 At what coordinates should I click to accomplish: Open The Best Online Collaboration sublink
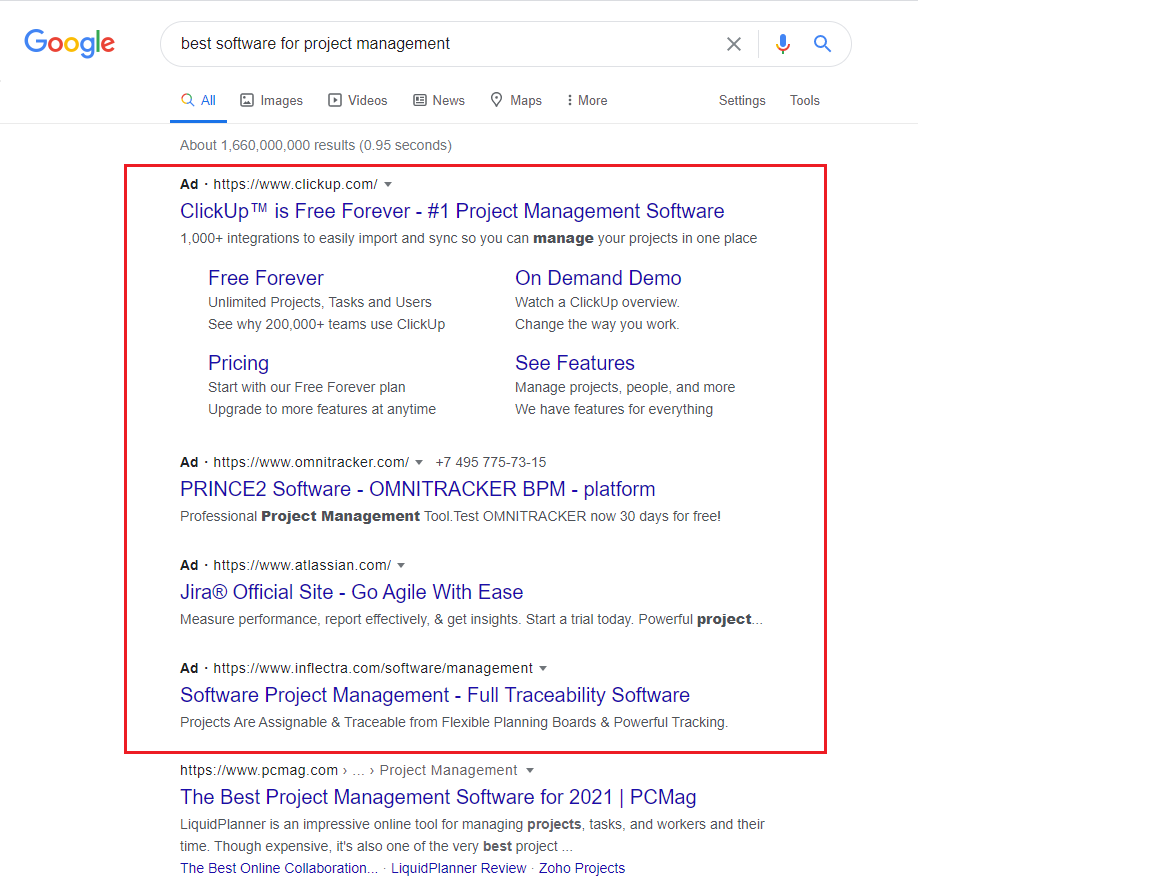point(279,868)
